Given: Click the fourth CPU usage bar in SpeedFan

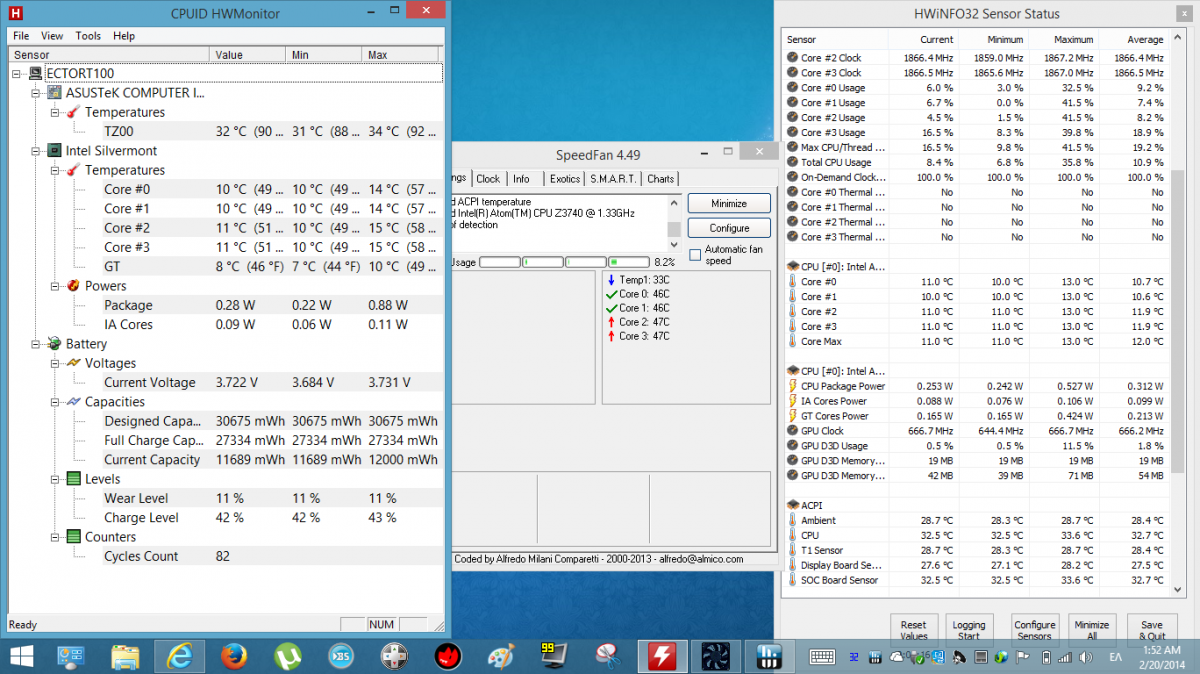Looking at the screenshot, I should coord(628,262).
